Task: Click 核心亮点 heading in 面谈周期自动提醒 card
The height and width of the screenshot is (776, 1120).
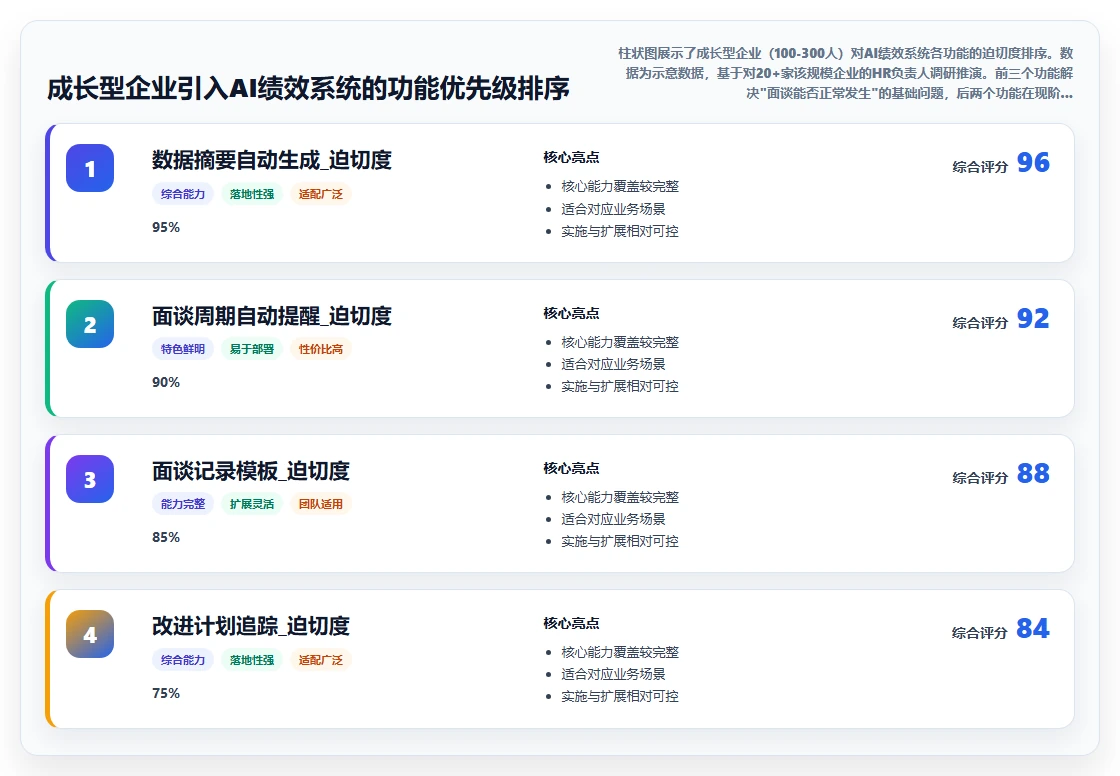Action: [571, 313]
